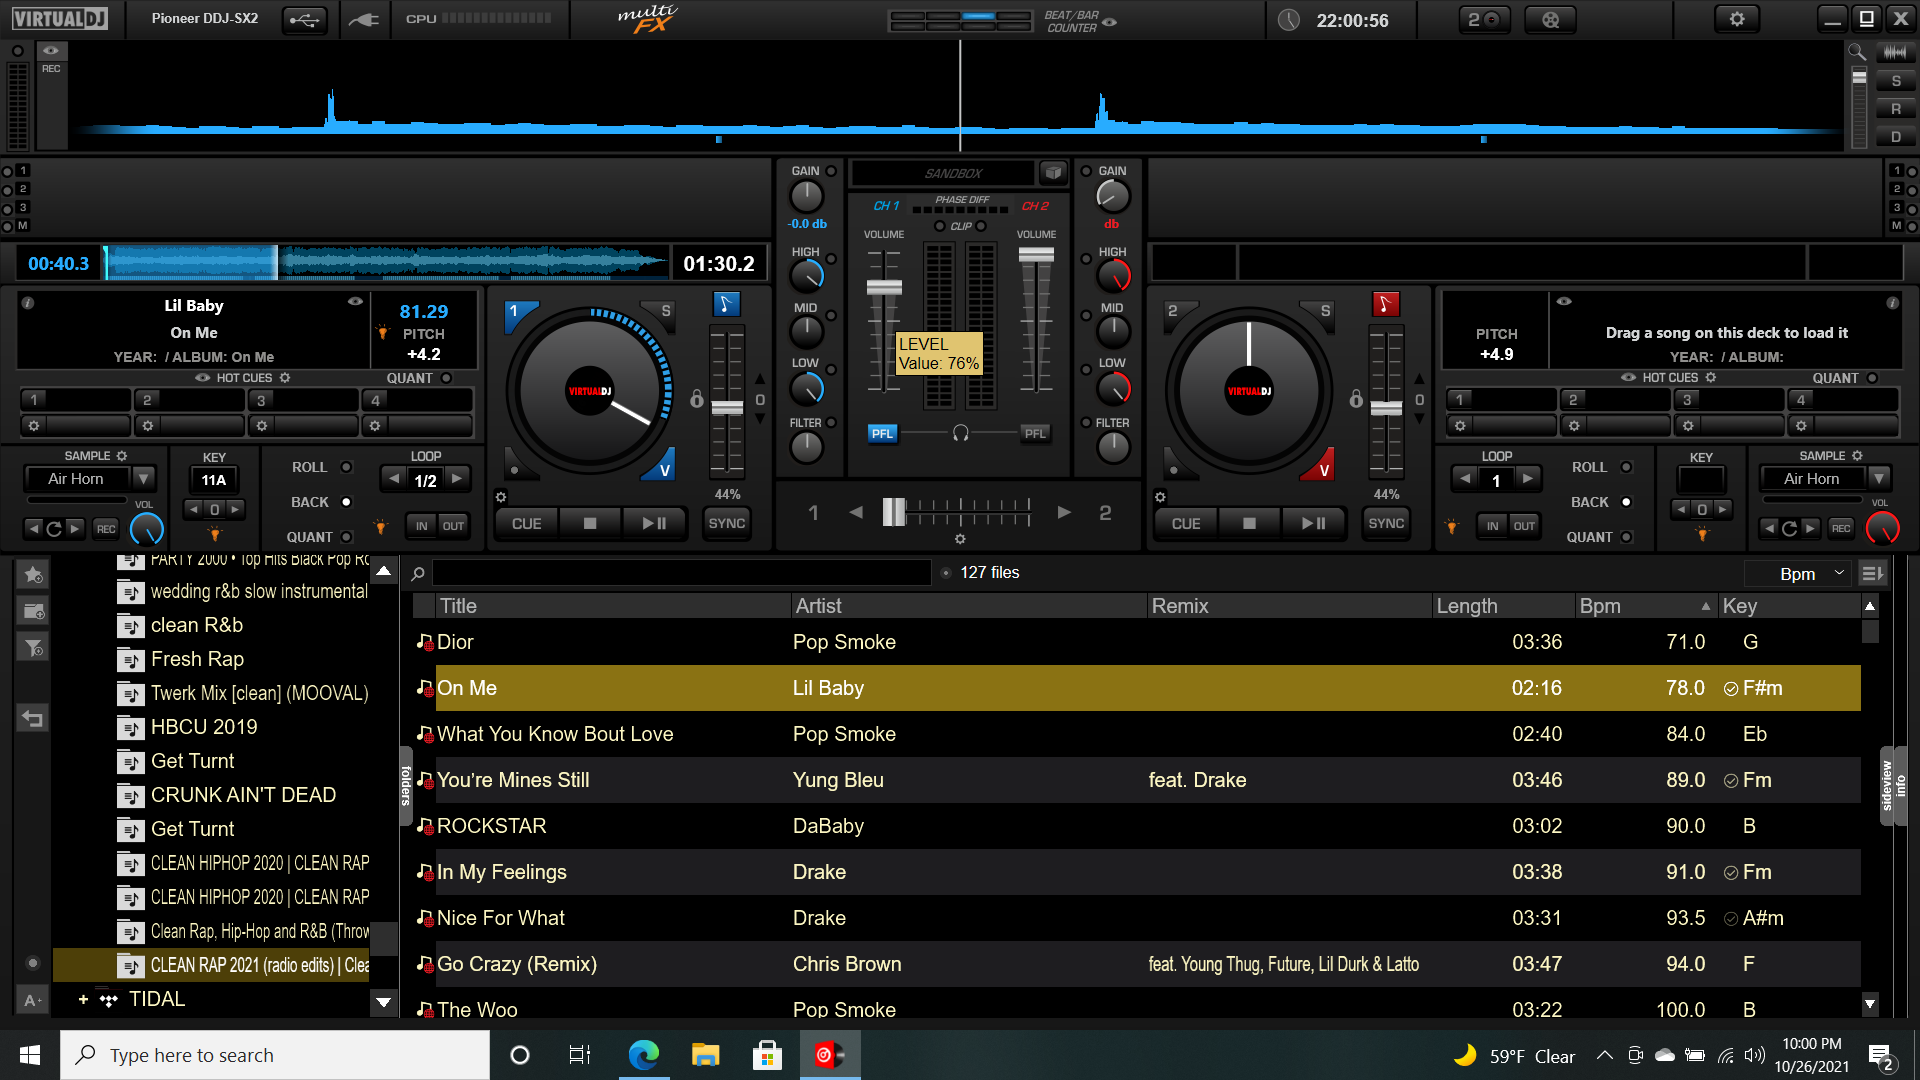Toggle the deck 1 eye visibility icon
Viewport: 1920px width, 1080px height.
click(x=355, y=301)
